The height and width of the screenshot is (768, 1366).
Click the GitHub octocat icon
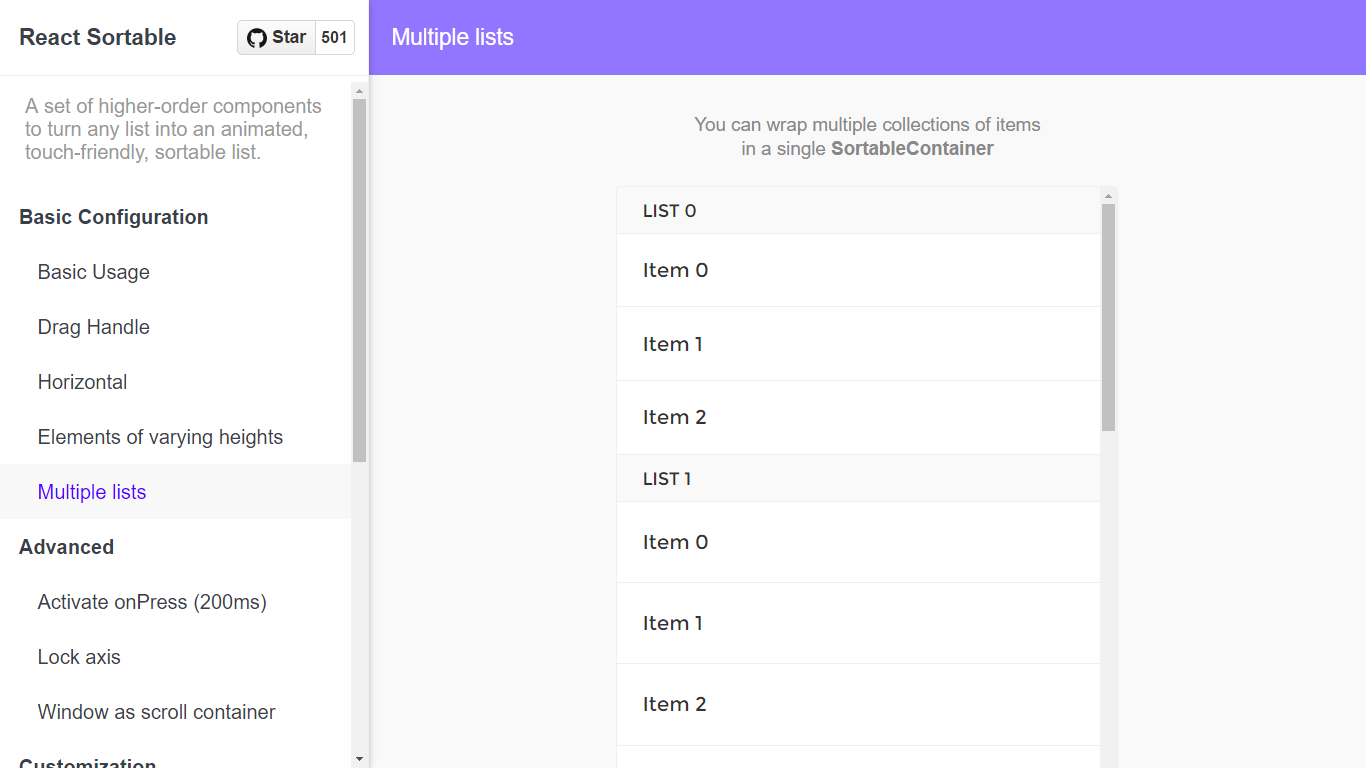tap(258, 37)
